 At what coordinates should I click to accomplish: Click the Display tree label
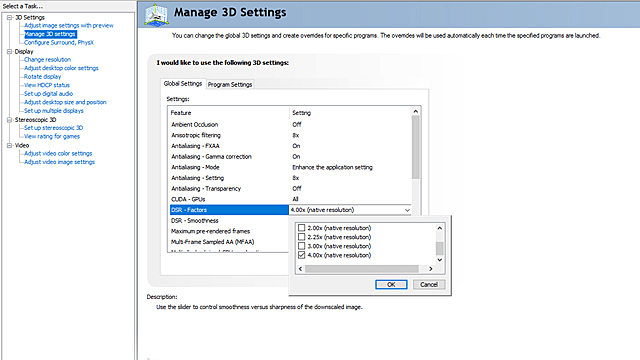coord(24,51)
